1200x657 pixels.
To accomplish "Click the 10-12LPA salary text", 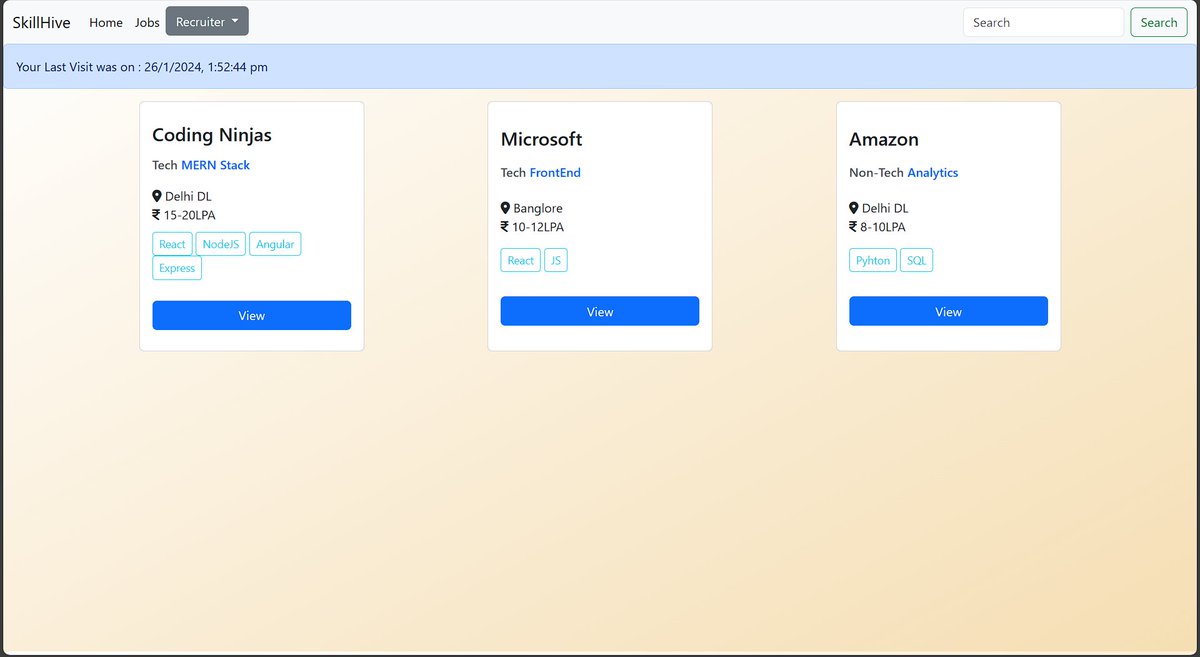I will (538, 227).
